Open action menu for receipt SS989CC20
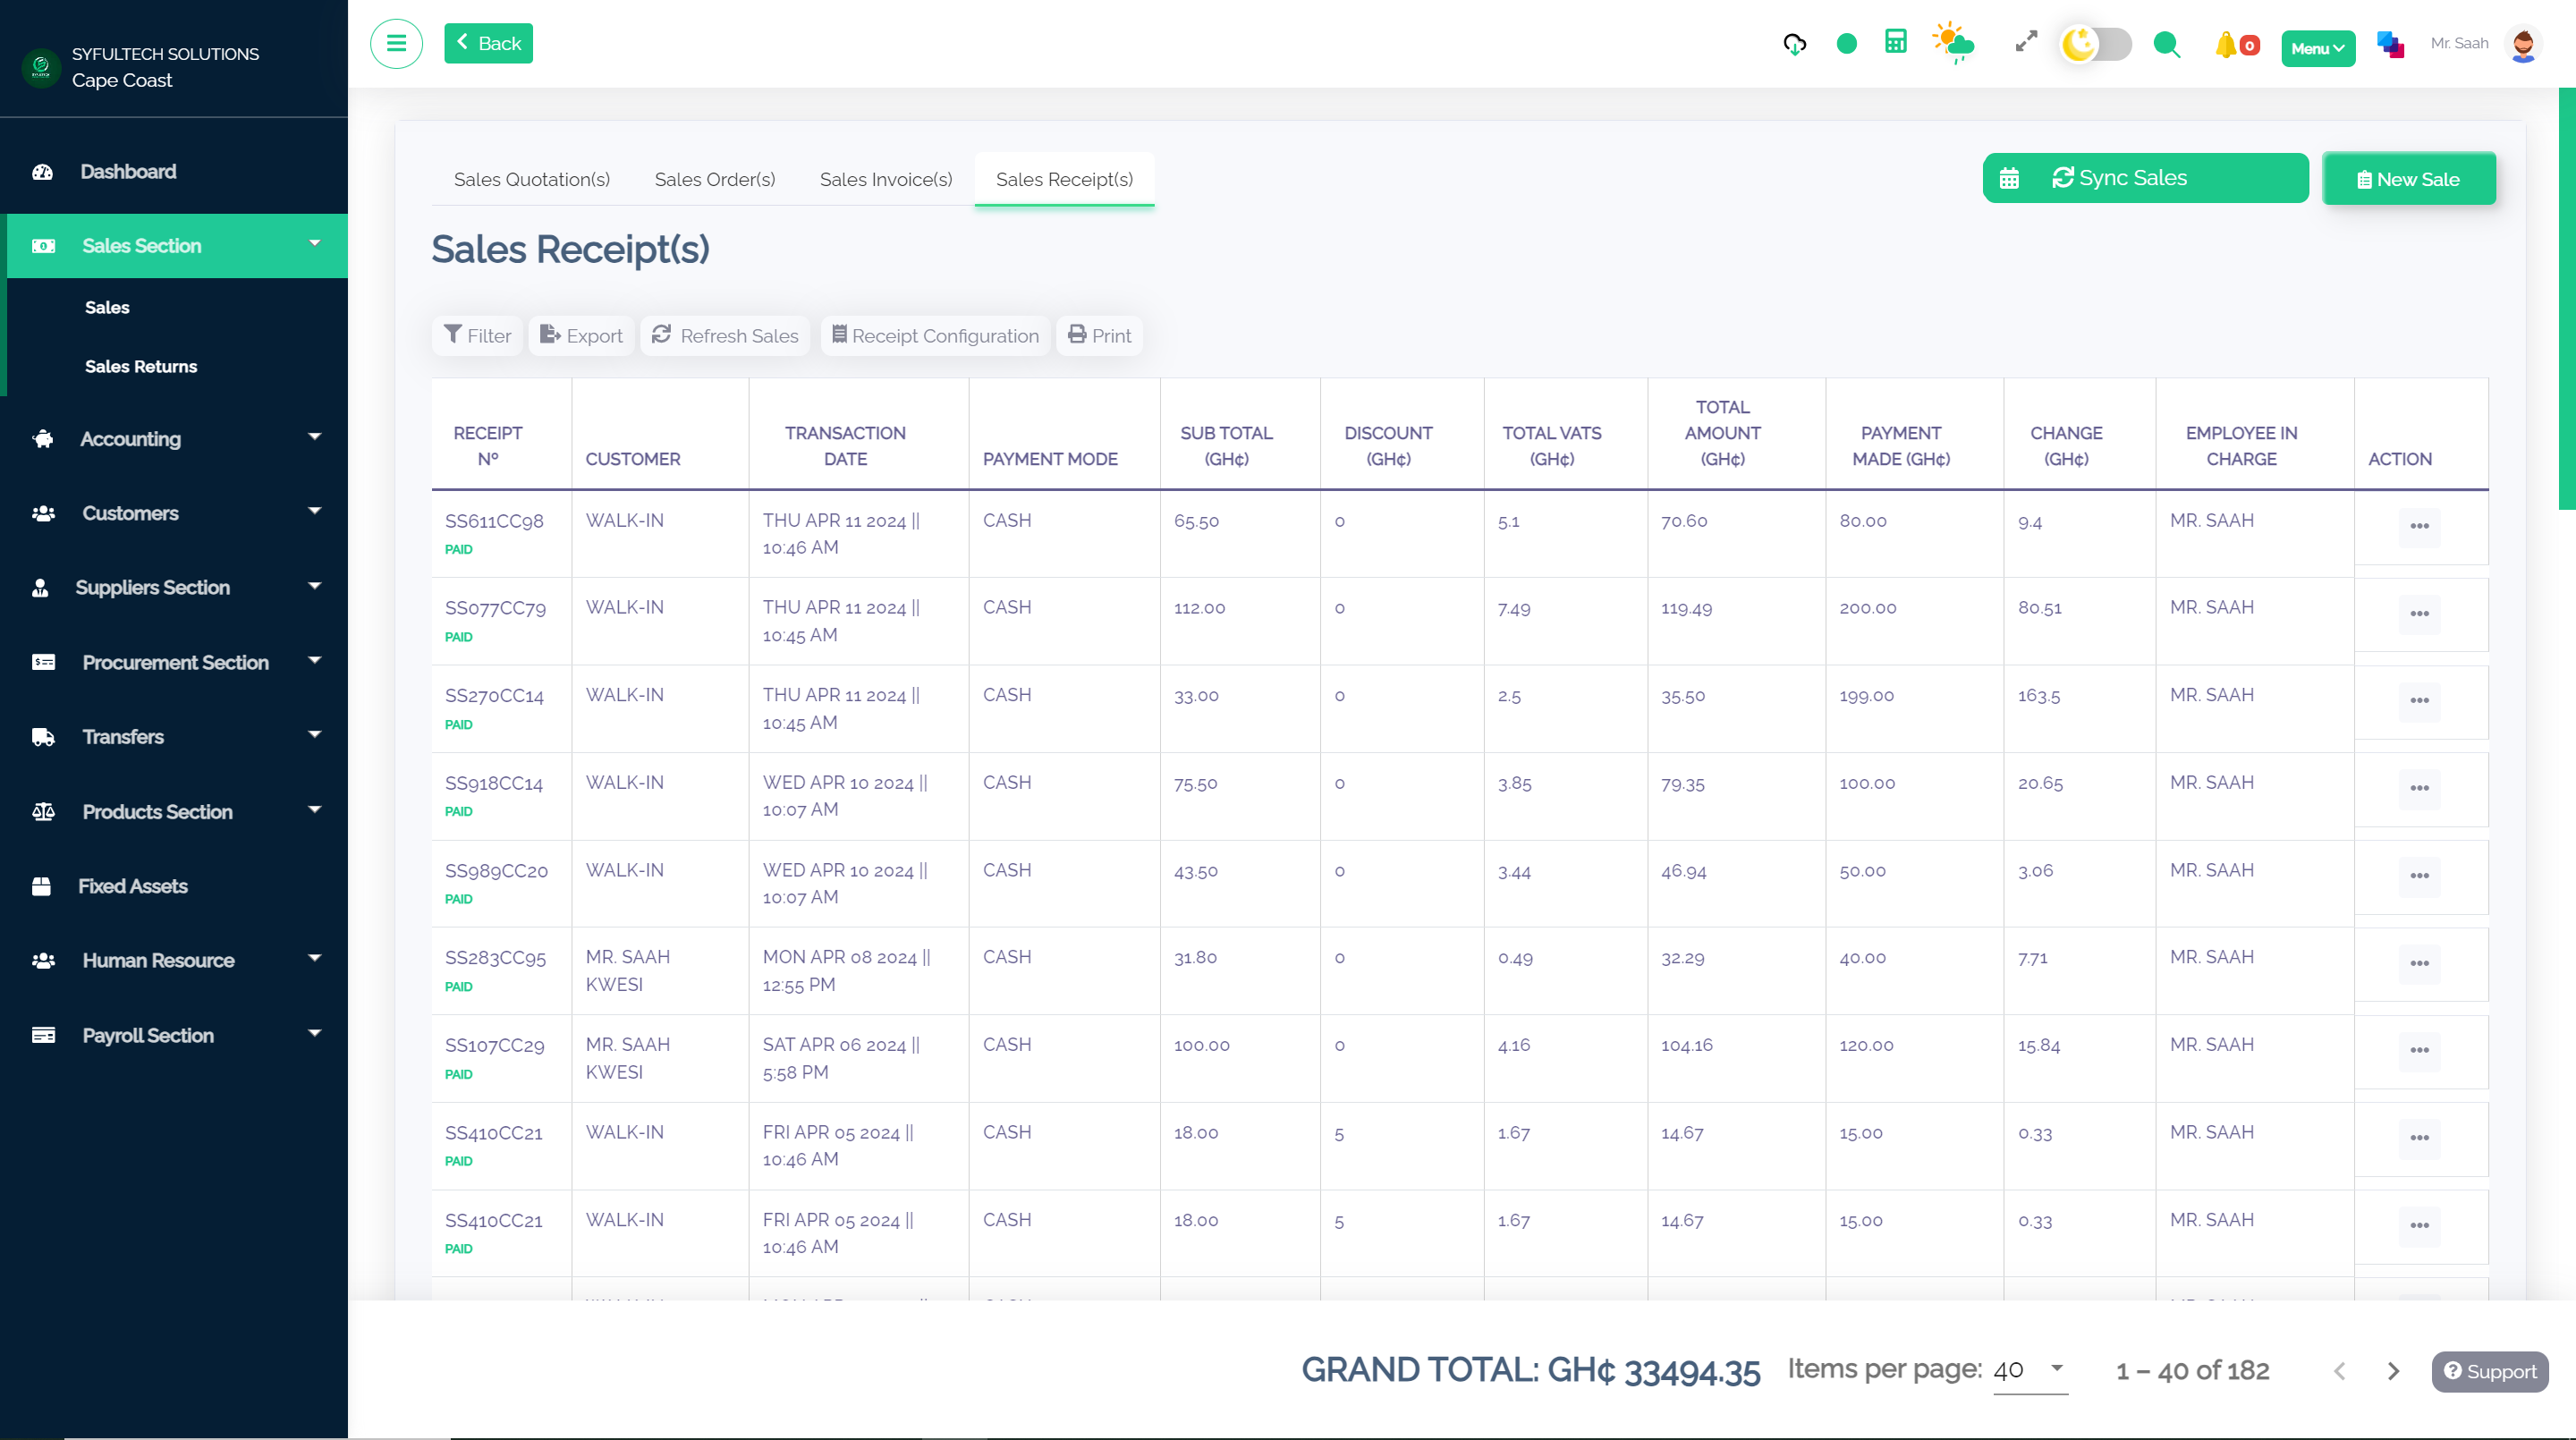 (x=2419, y=876)
